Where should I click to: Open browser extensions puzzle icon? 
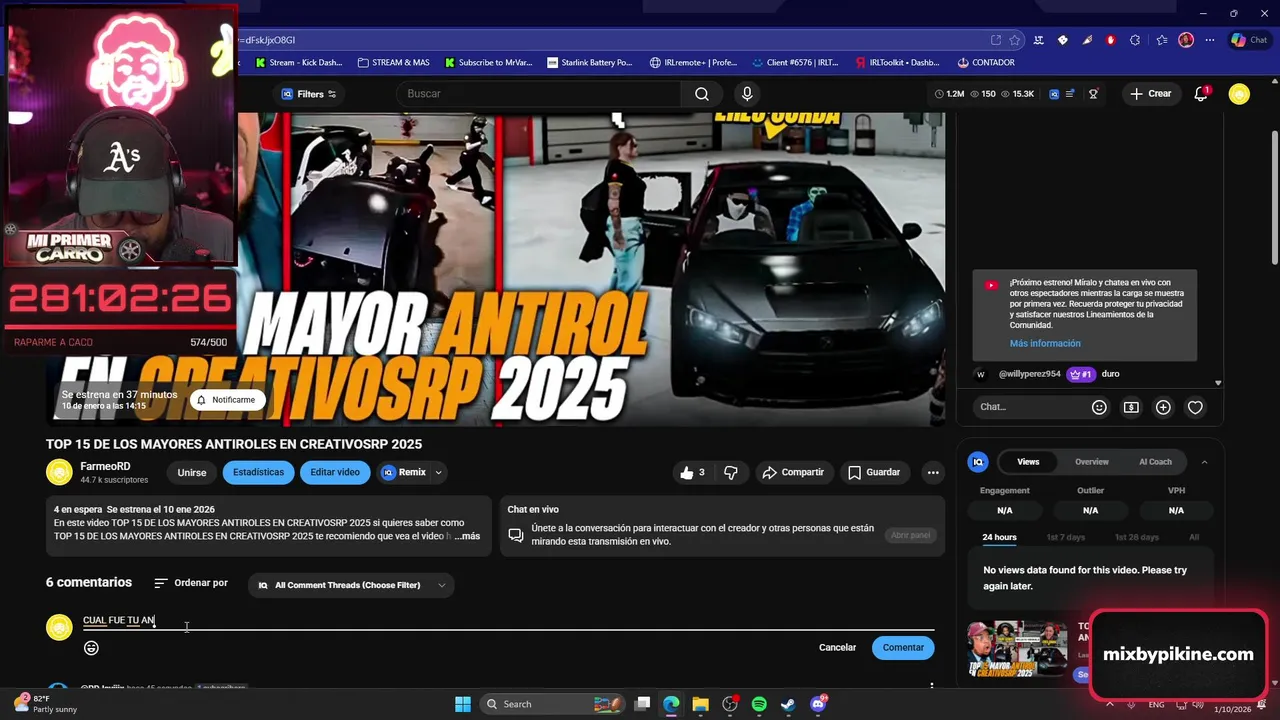pyautogui.click(x=1135, y=40)
